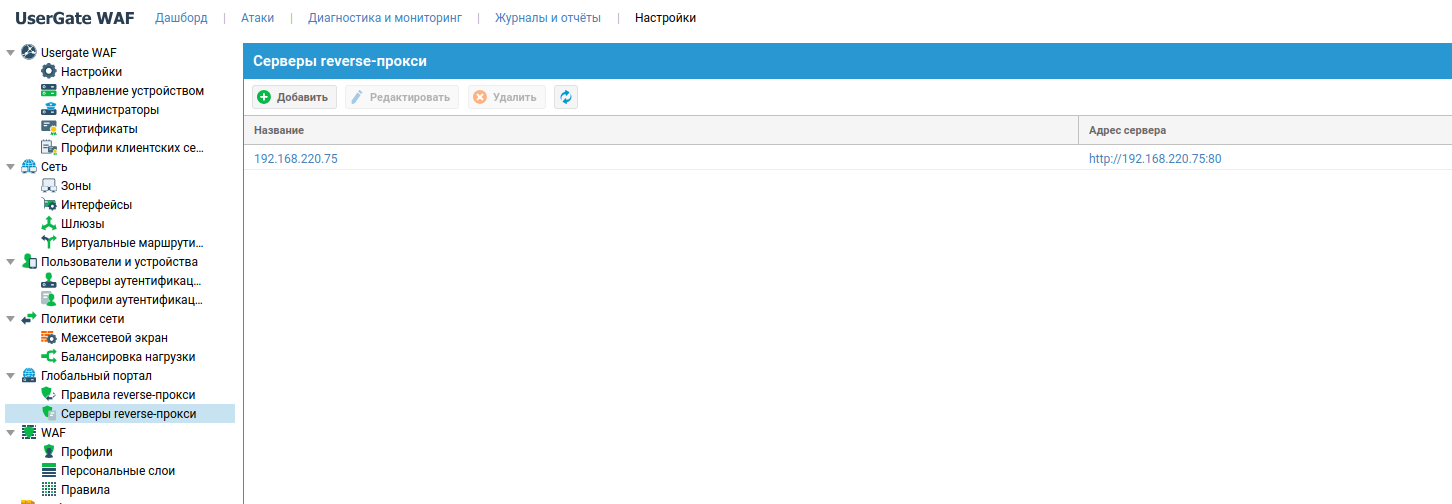1452x504 pixels.
Task: Open Балансировка нагрузки label
Action: tap(128, 357)
